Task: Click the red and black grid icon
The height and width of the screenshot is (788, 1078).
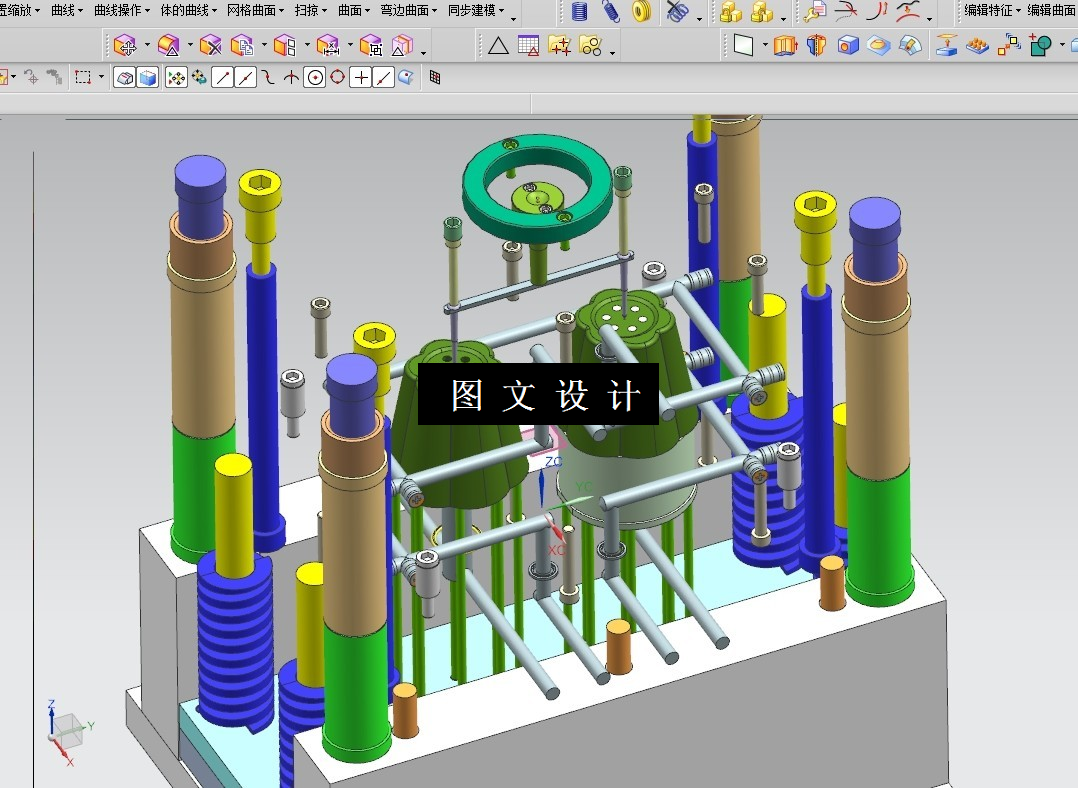Action: [434, 77]
